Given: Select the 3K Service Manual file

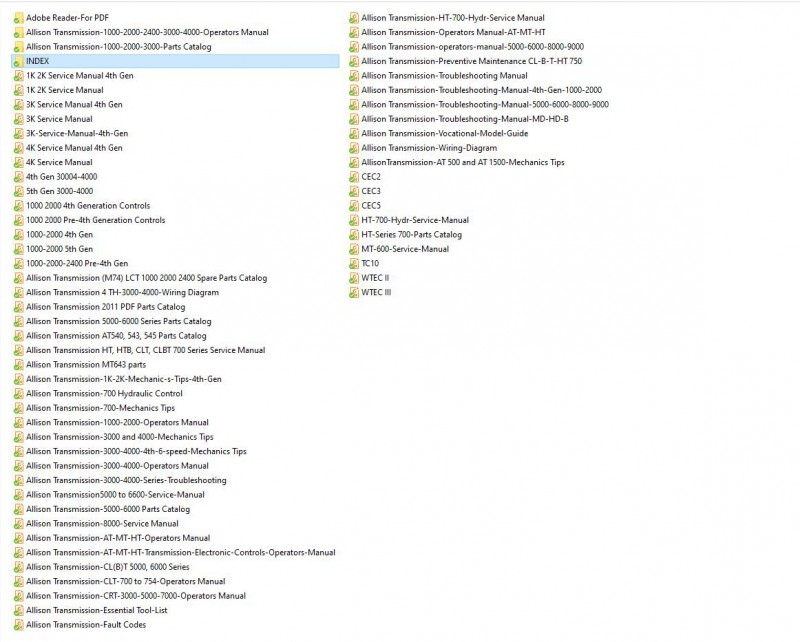Looking at the screenshot, I should click(59, 119).
